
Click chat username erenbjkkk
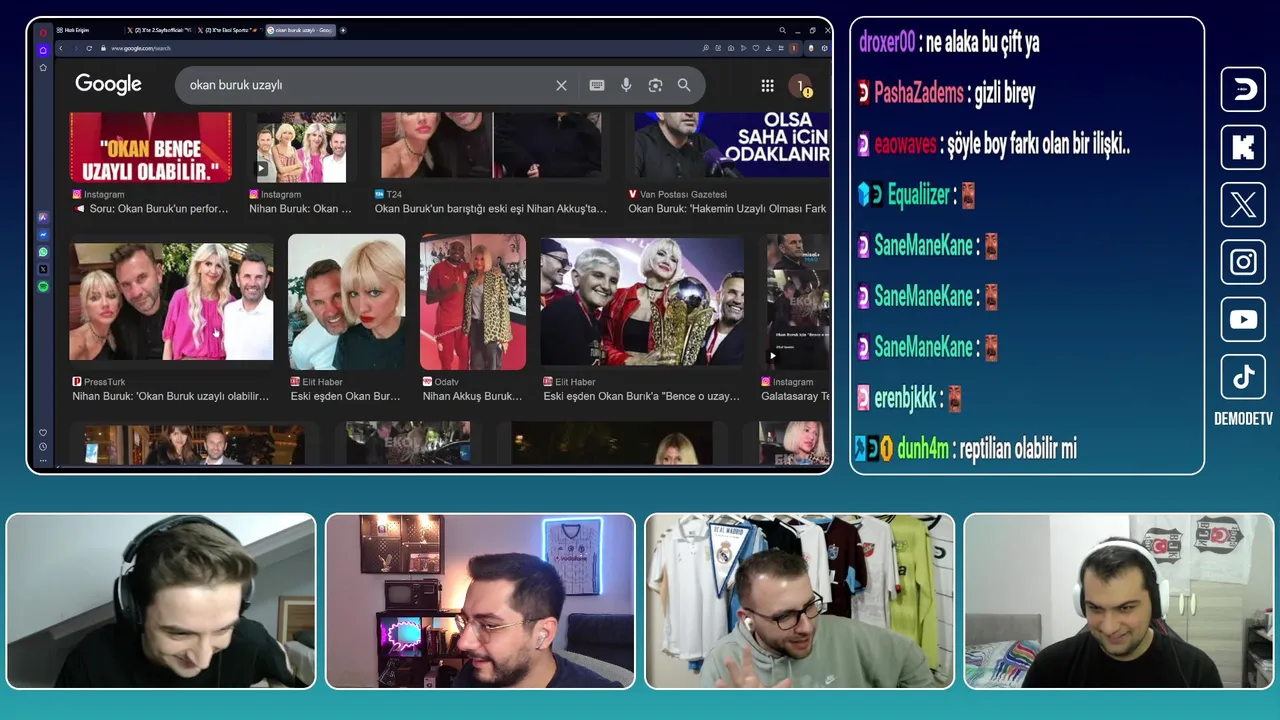[x=908, y=399]
